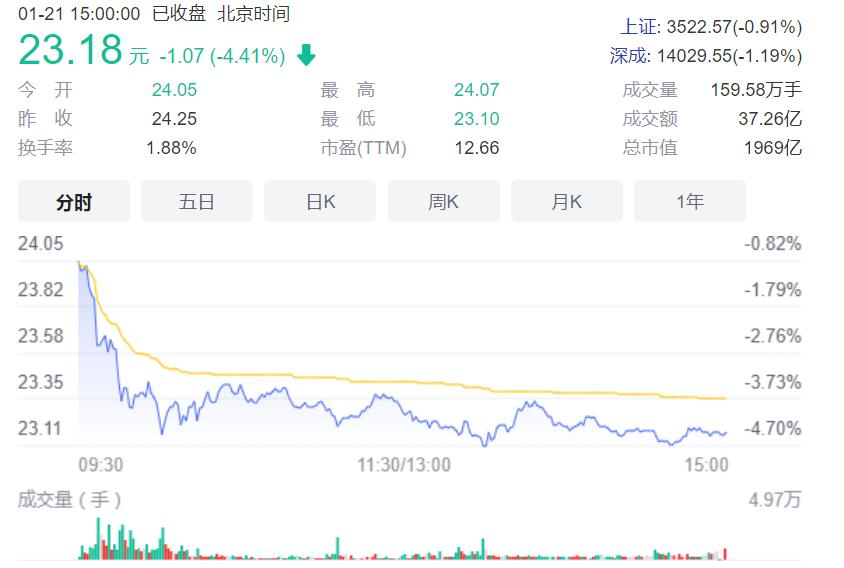
Task: Click the 09:30 time axis marker
Action: click(100, 464)
